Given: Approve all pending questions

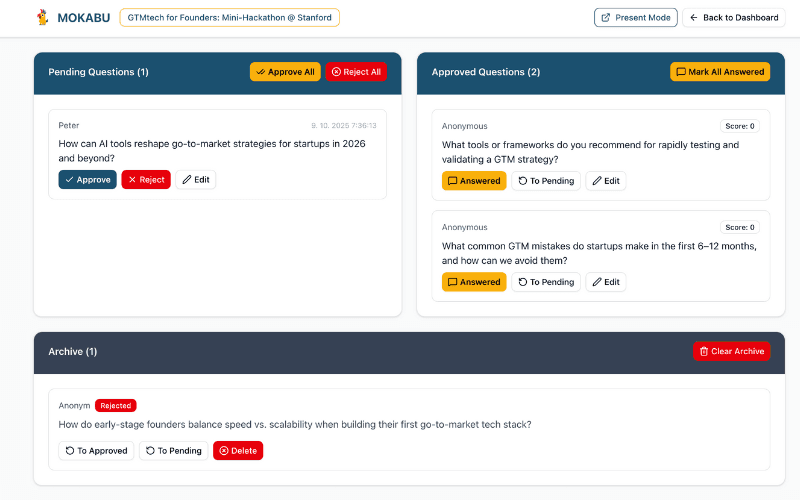Looking at the screenshot, I should [285, 72].
